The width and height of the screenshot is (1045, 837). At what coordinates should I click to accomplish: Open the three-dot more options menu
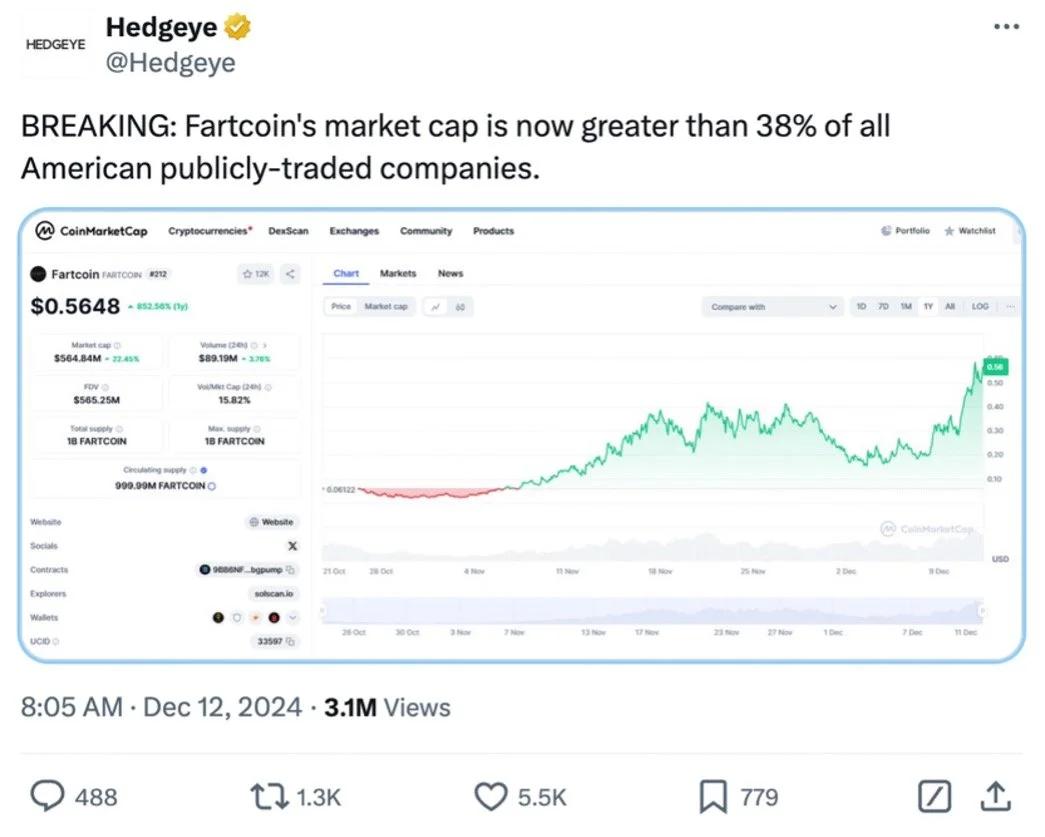click(x=1006, y=27)
